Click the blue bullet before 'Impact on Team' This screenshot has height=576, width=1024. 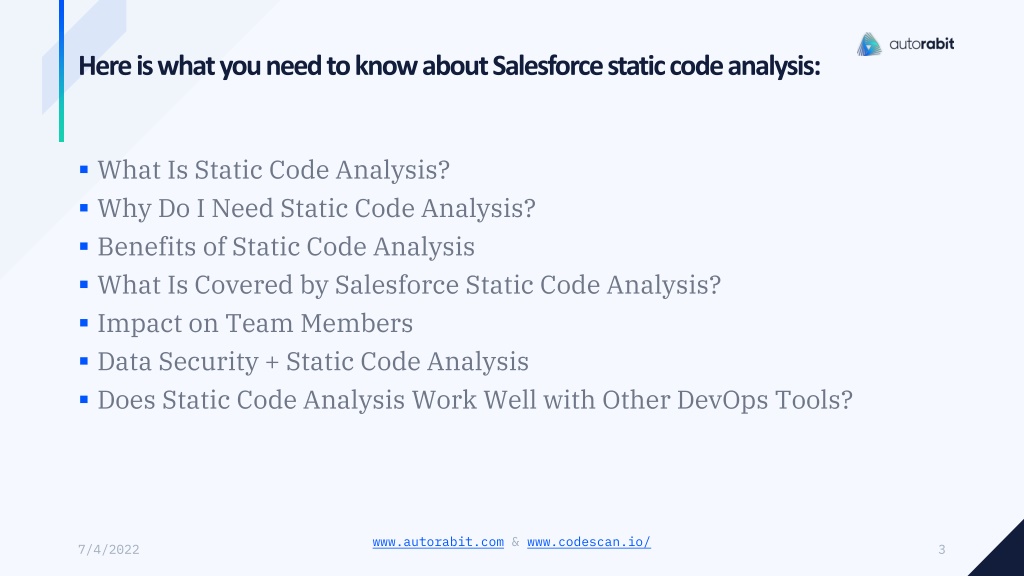84,323
